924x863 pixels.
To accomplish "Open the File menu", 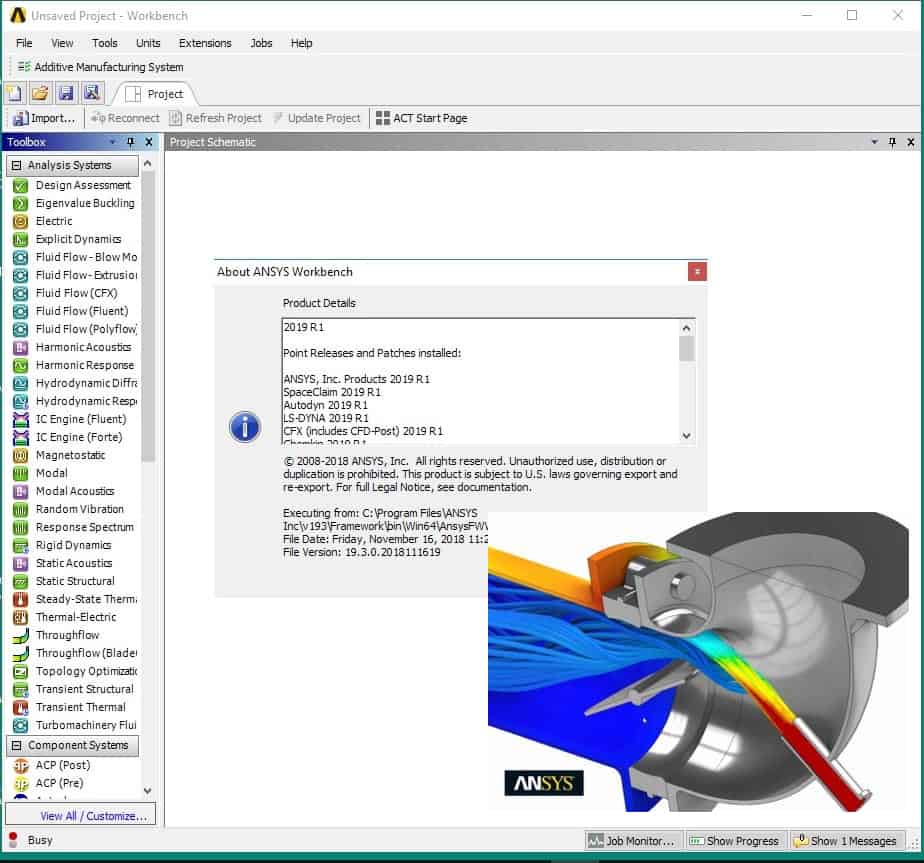I will 24,43.
